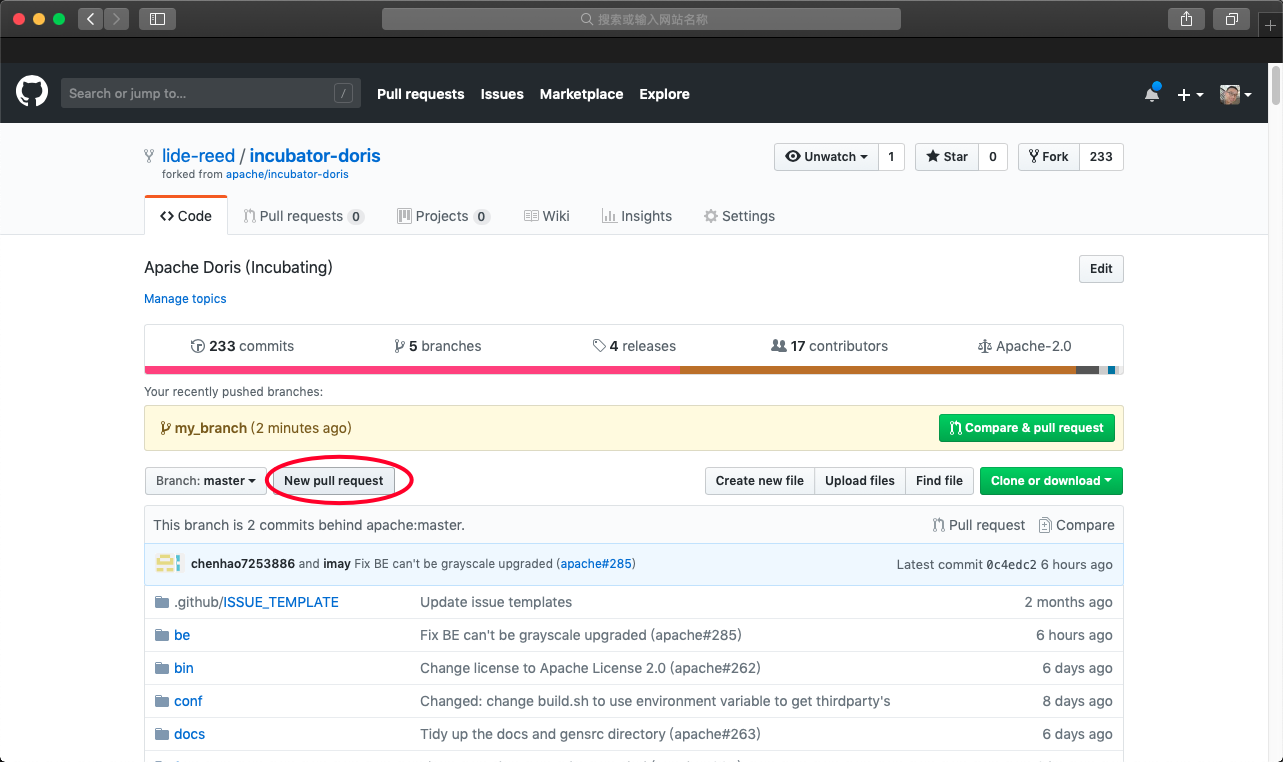Click the language breakdown color bar
Image resolution: width=1283 pixels, height=762 pixels.
634,370
